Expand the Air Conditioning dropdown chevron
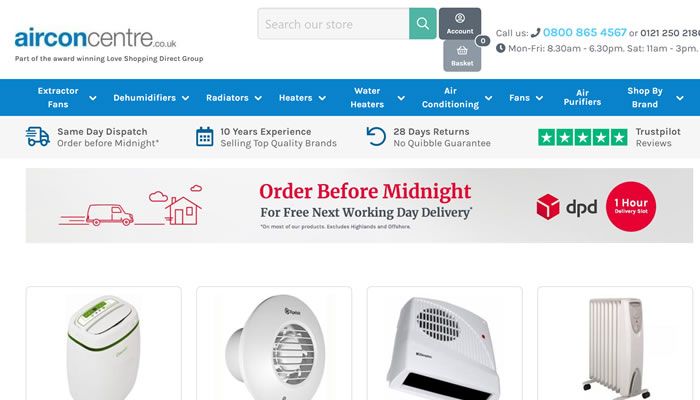 click(488, 98)
